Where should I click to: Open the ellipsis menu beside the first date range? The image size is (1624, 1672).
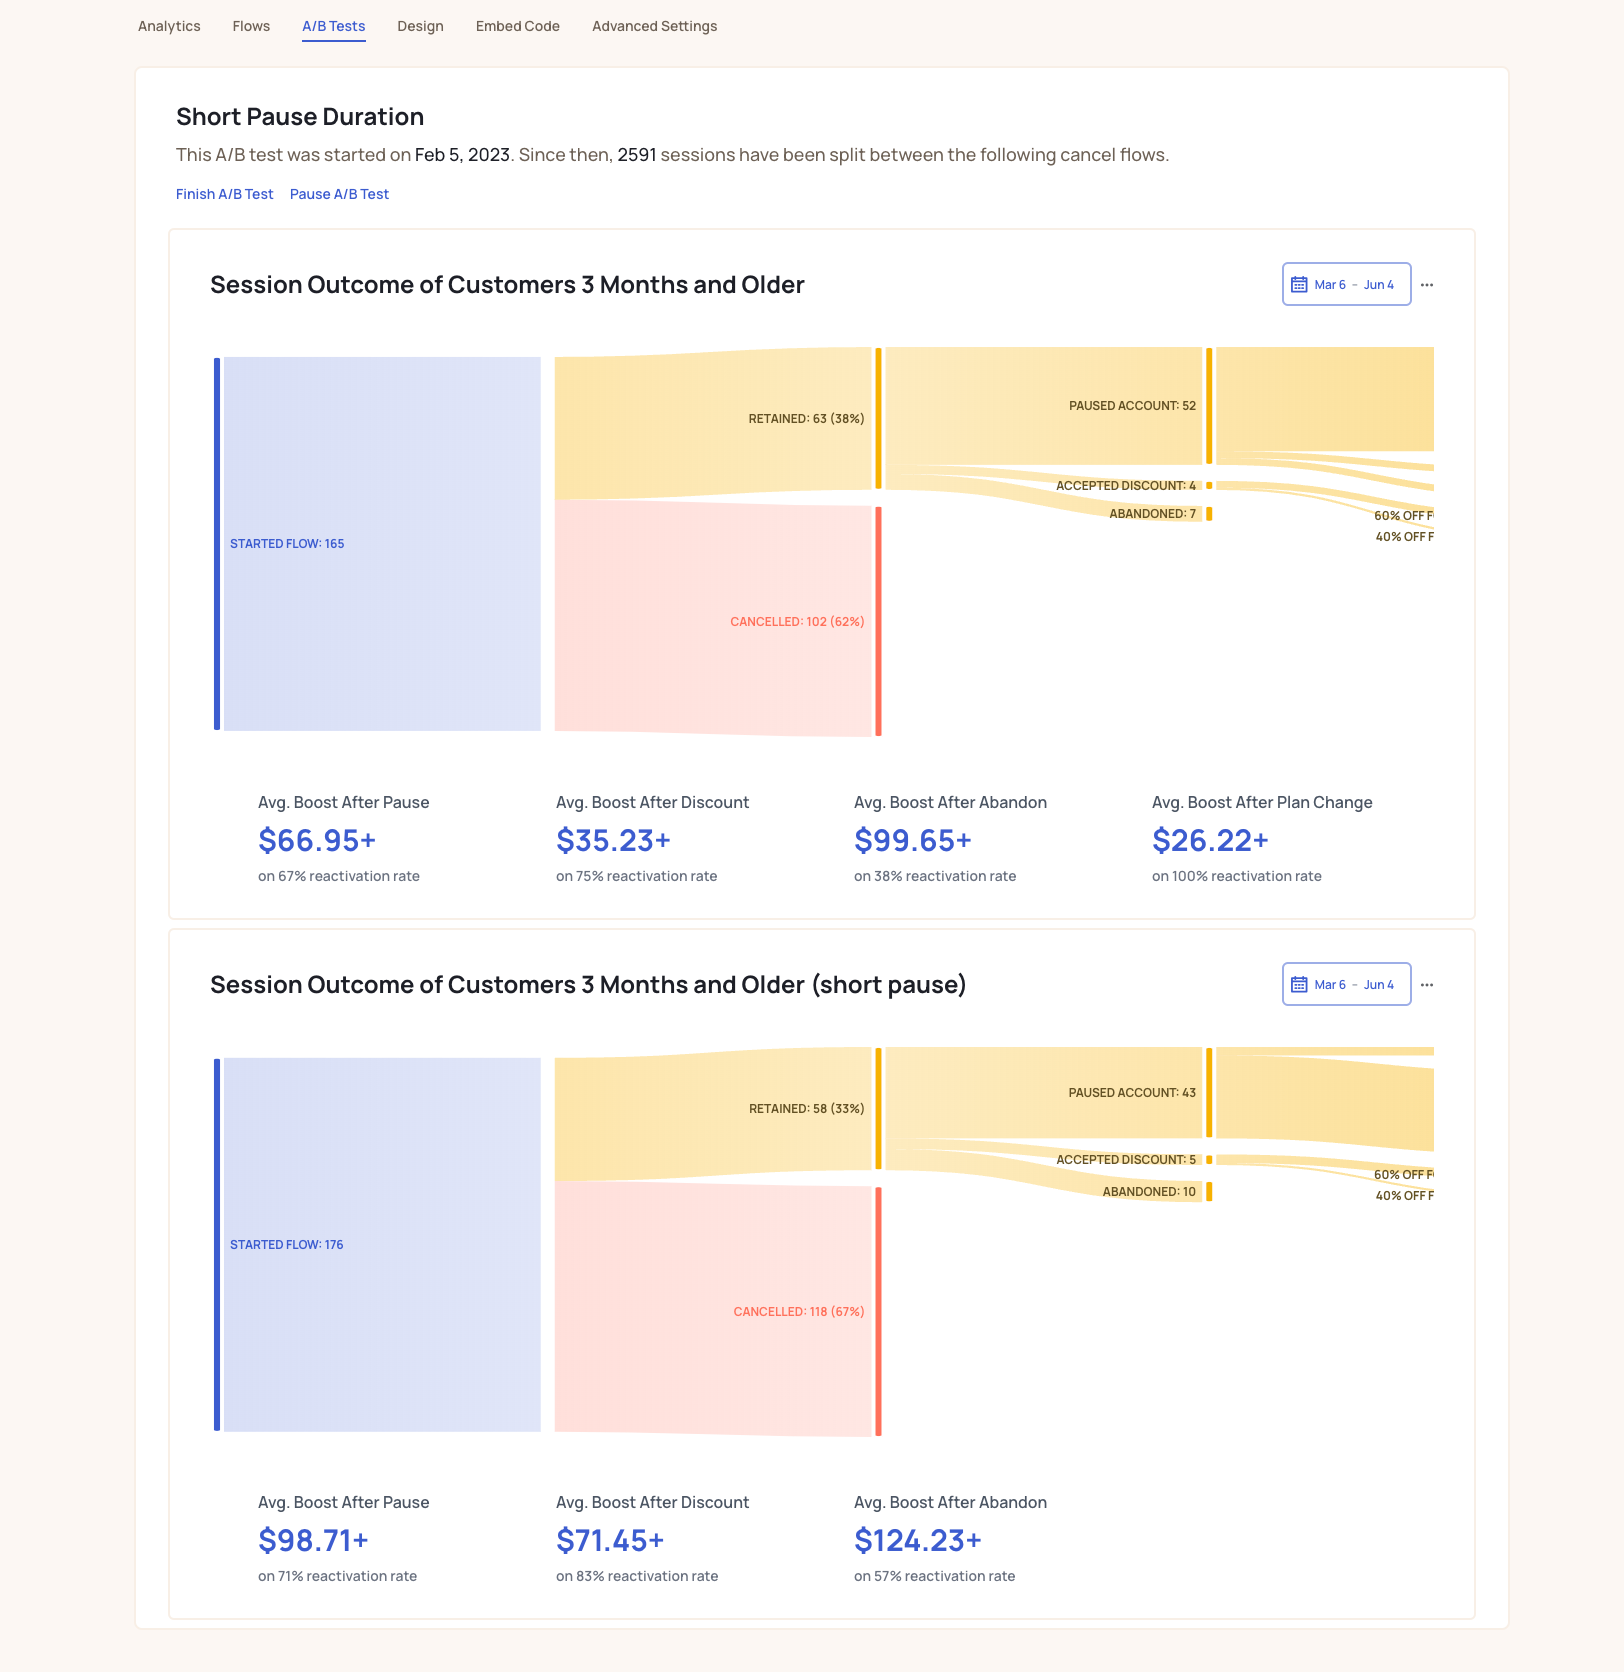tap(1427, 284)
